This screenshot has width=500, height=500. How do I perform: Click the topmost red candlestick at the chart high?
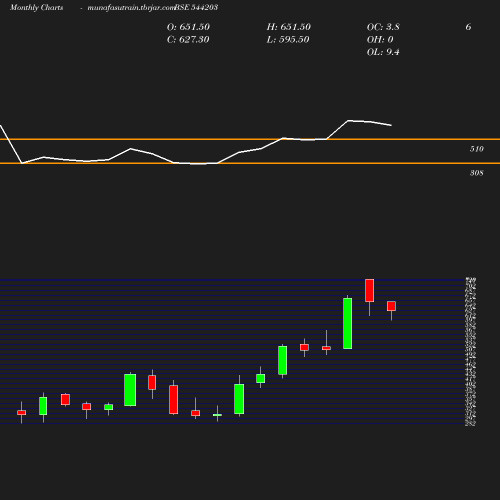(369, 291)
